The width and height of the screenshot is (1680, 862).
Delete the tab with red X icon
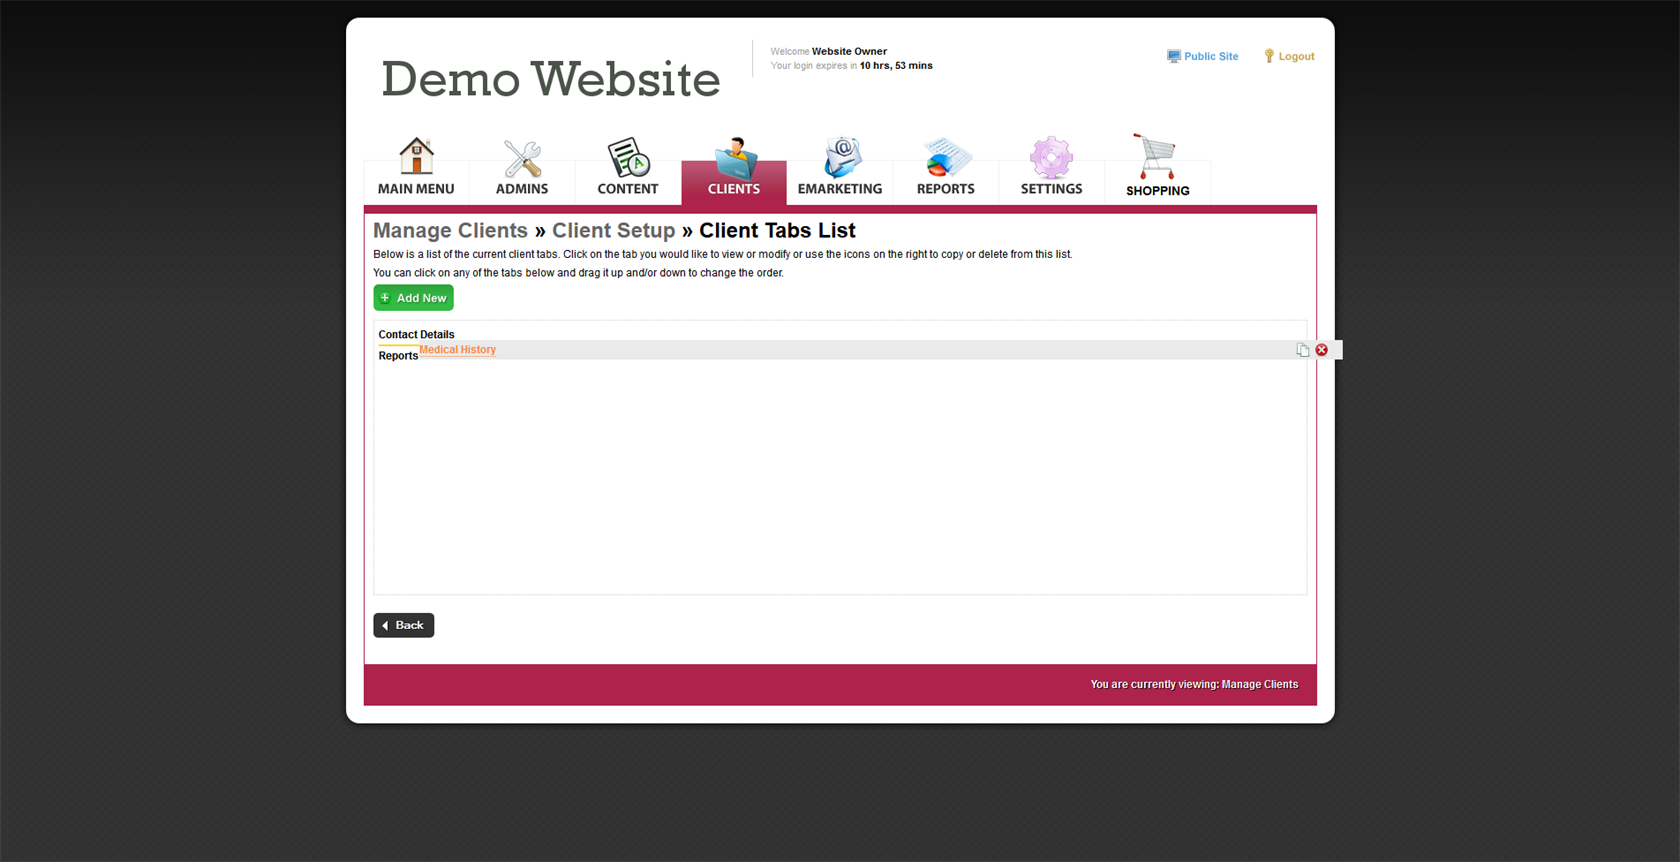pyautogui.click(x=1321, y=350)
